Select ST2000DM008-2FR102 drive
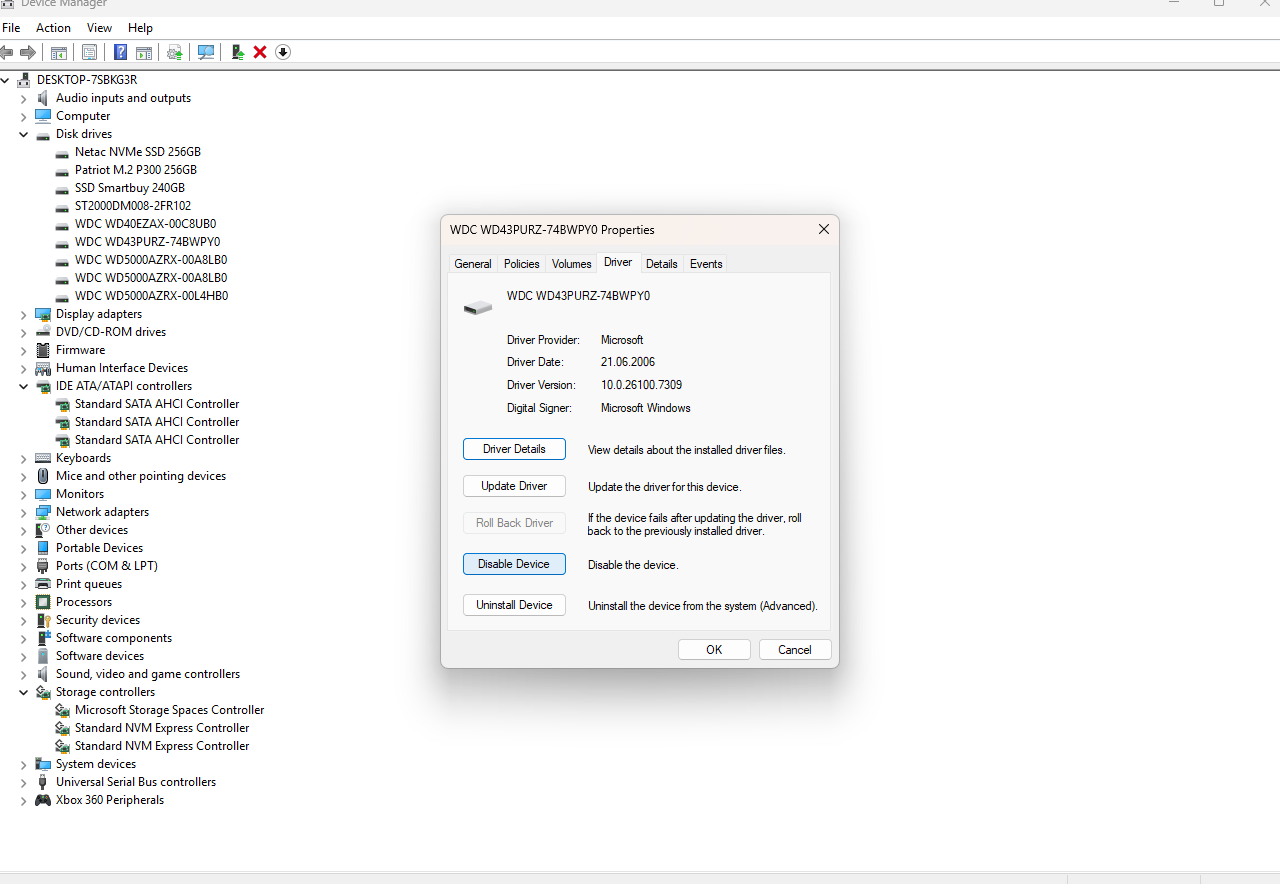Viewport: 1280px width, 884px height. 133,206
